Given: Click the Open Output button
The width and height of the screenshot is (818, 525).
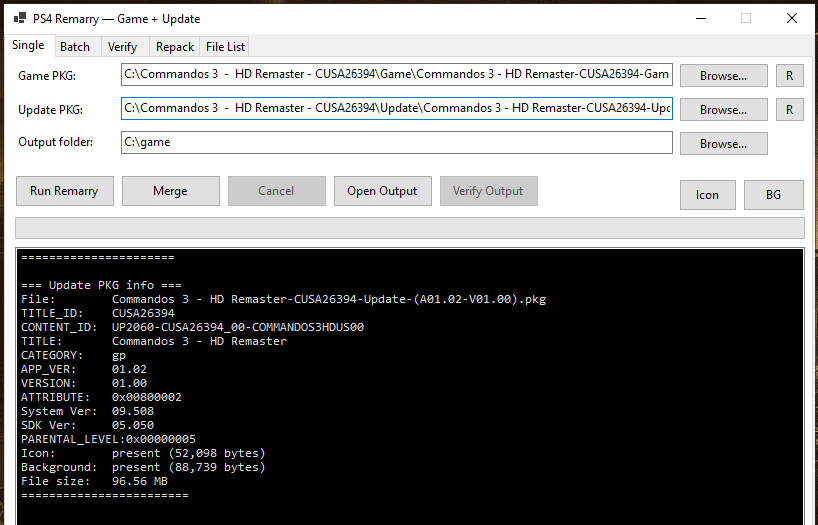Looking at the screenshot, I should click(382, 191).
